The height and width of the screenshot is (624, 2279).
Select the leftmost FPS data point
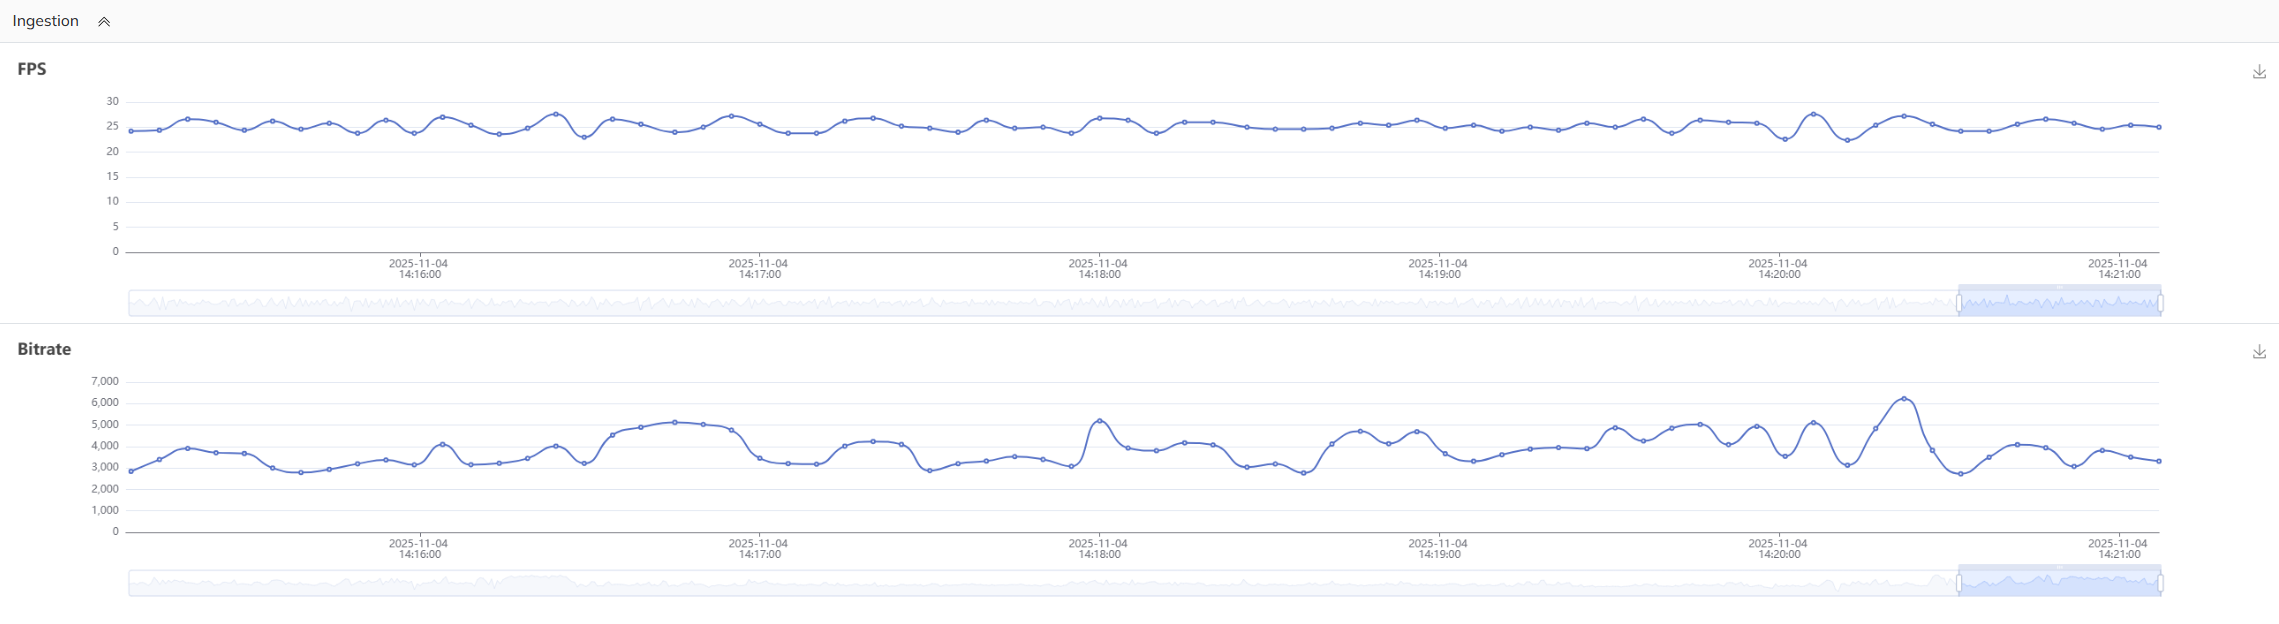131,131
